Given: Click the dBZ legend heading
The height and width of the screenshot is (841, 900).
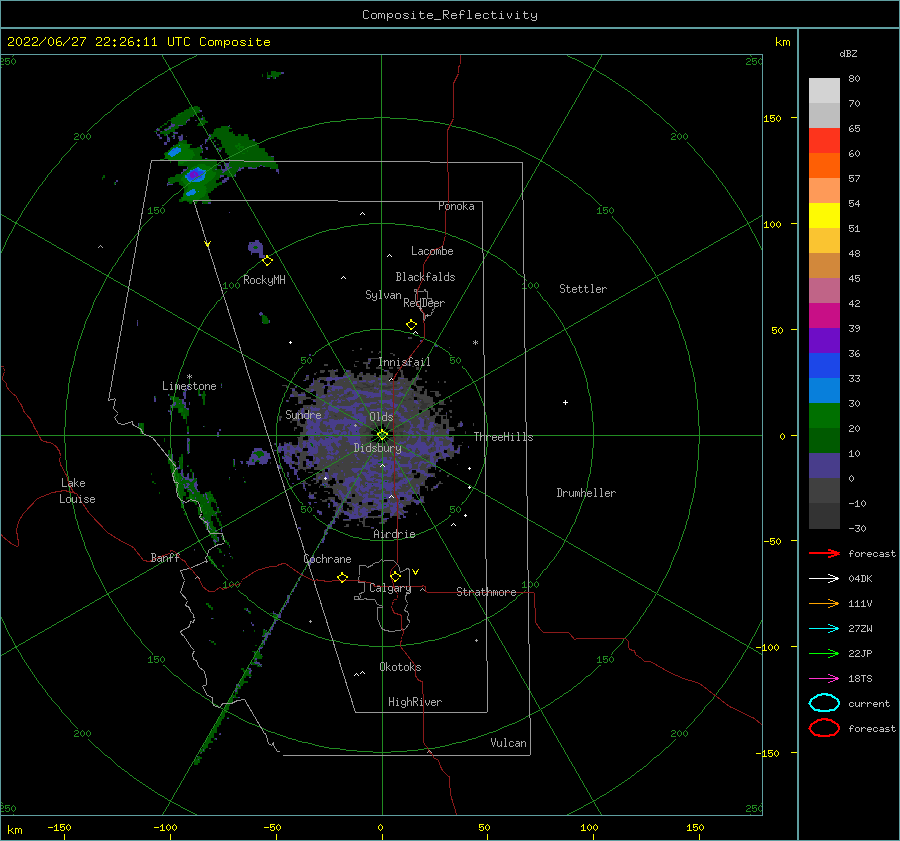Looking at the screenshot, I should pos(848,54).
